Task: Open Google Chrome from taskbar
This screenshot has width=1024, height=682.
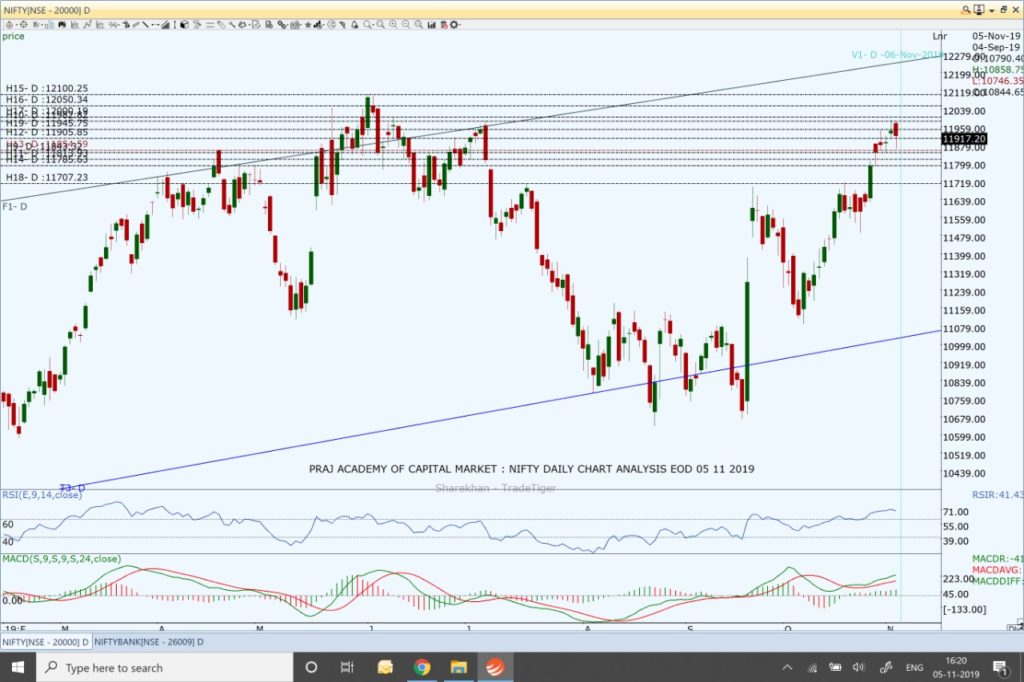Action: pos(422,667)
